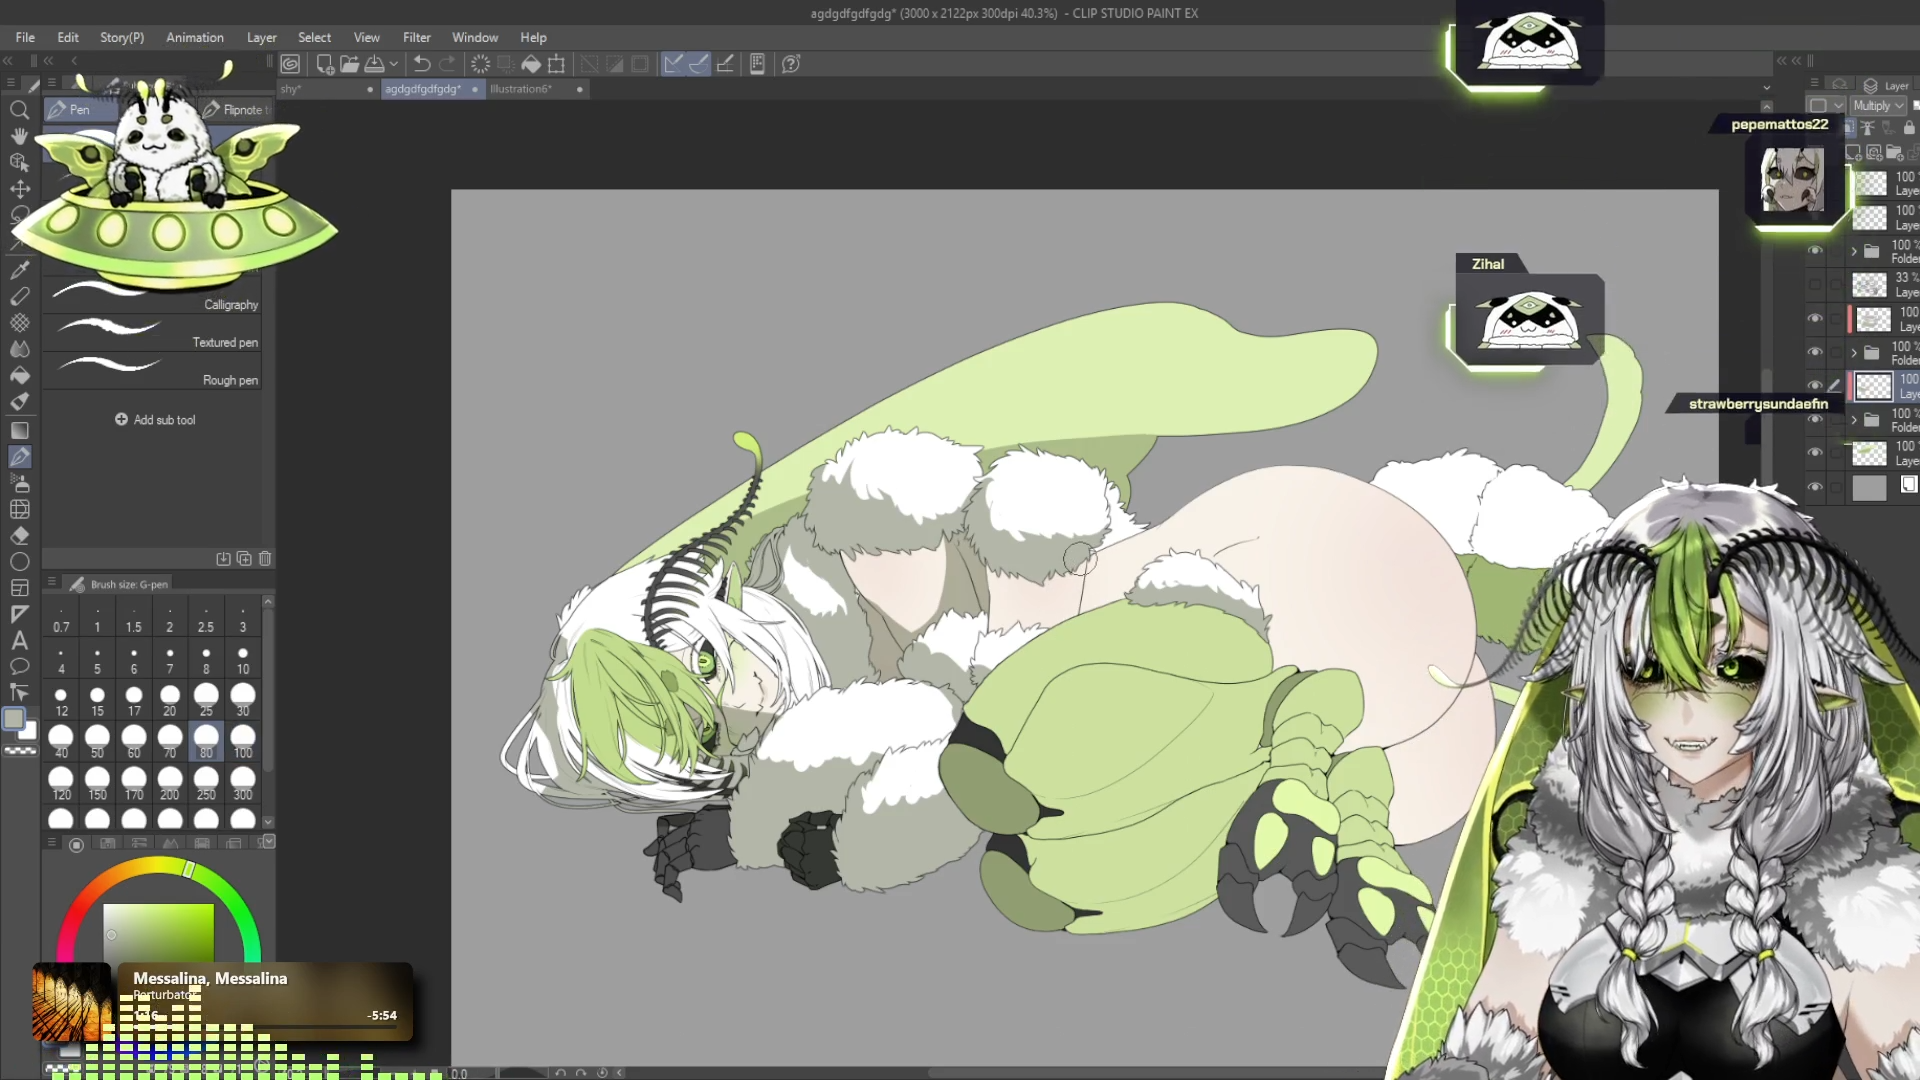The height and width of the screenshot is (1080, 1920).
Task: Click the Save icon in command bar
Action: [374, 64]
